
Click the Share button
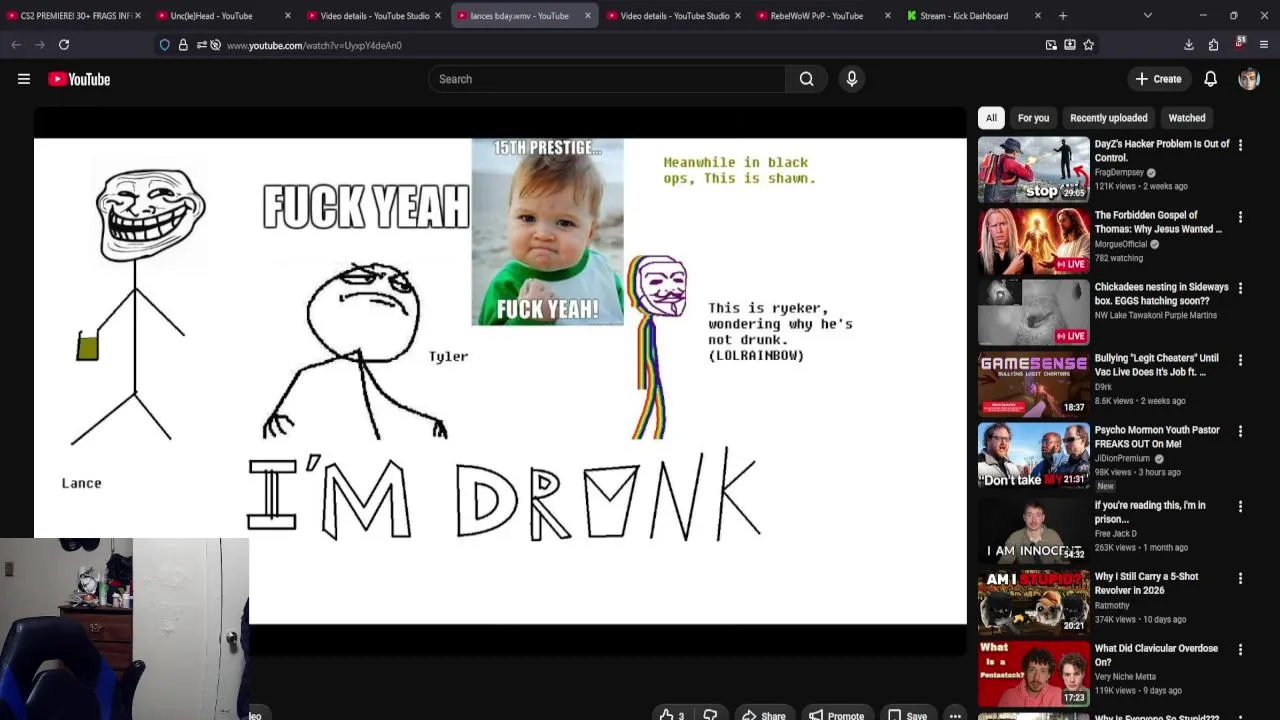[x=764, y=714]
